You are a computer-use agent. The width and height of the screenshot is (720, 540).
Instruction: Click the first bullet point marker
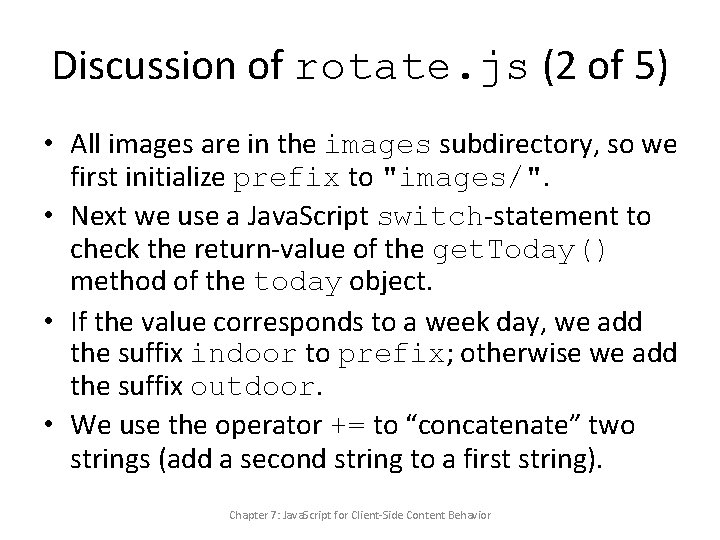coord(48,146)
